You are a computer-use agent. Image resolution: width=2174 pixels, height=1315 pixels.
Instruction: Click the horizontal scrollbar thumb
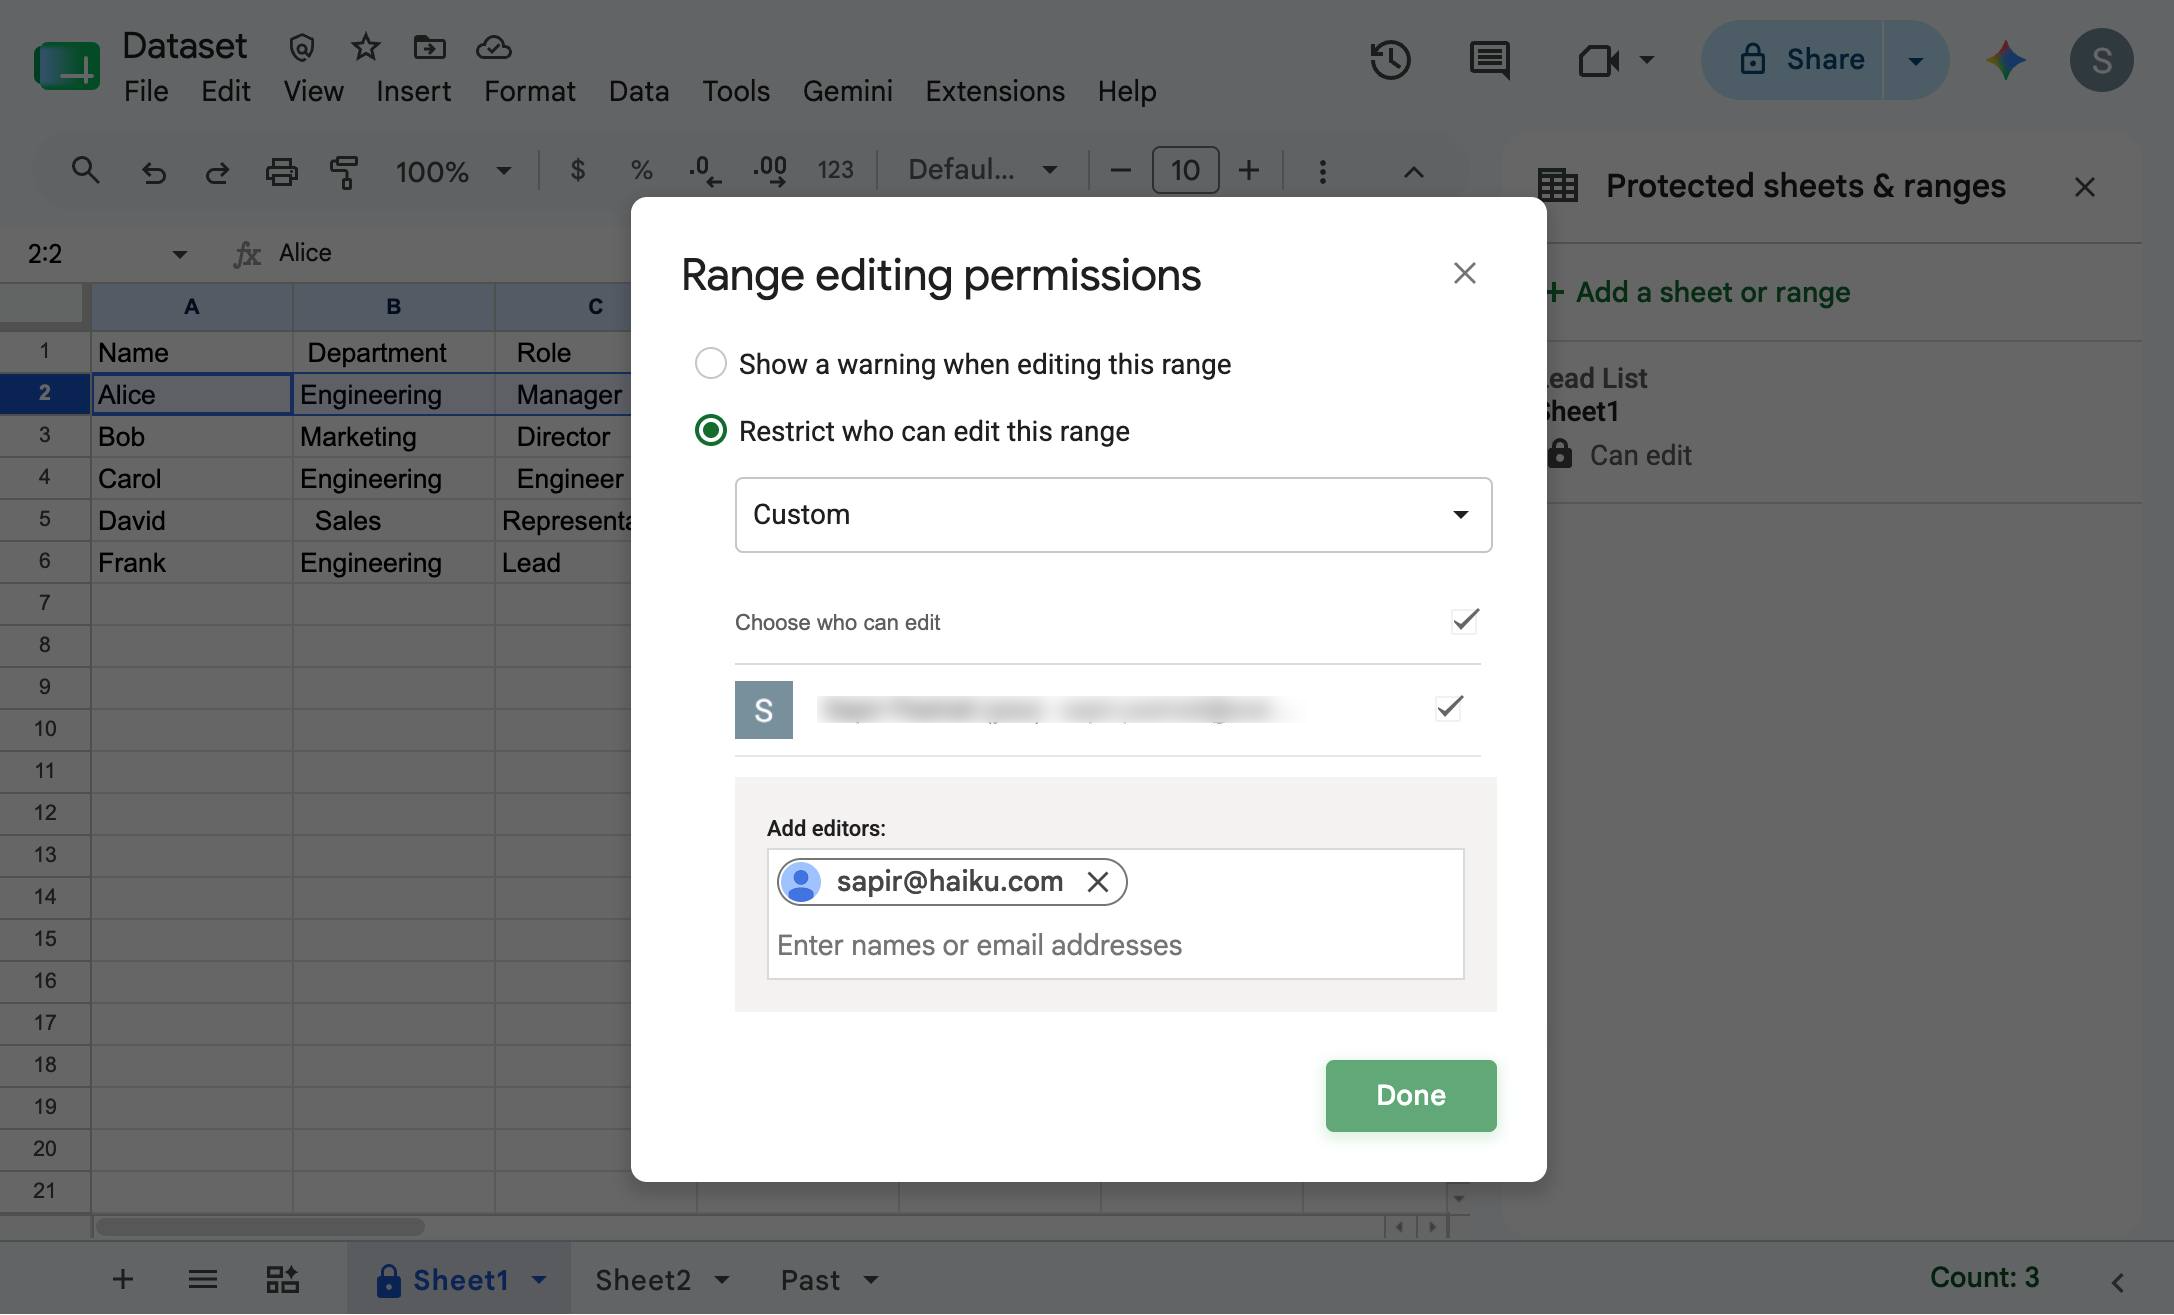pos(260,1226)
